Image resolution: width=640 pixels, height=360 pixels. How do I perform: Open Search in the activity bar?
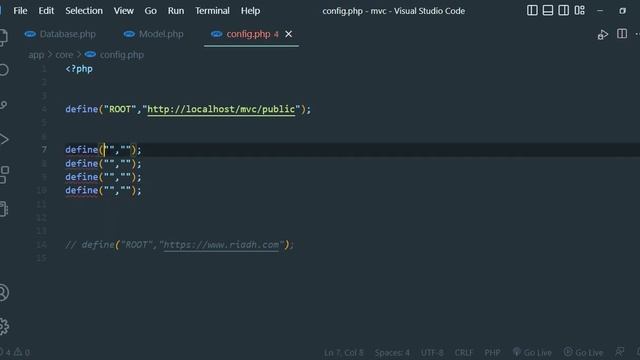tap(3, 70)
